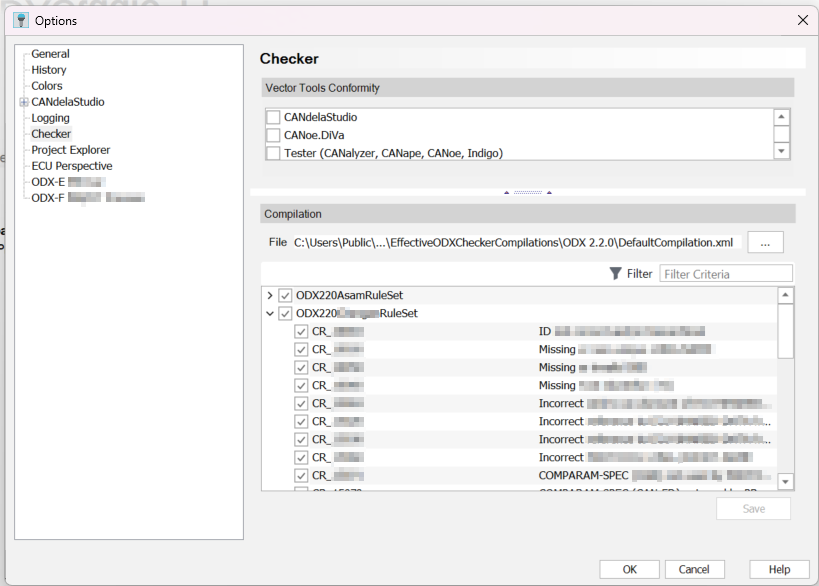This screenshot has width=819, height=586.
Task: Select the COMPARAM-SPEC rule description
Action: click(654, 476)
